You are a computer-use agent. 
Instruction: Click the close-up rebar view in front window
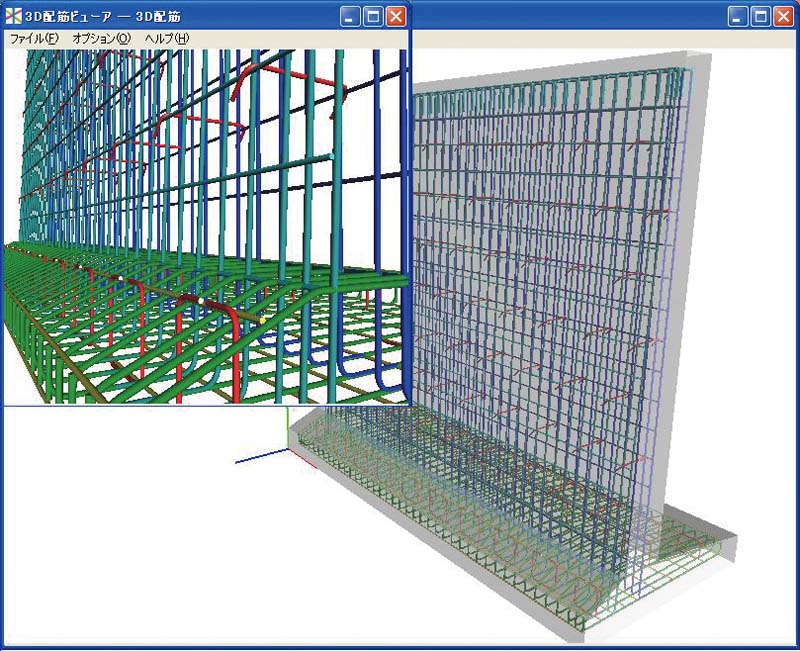[207, 227]
